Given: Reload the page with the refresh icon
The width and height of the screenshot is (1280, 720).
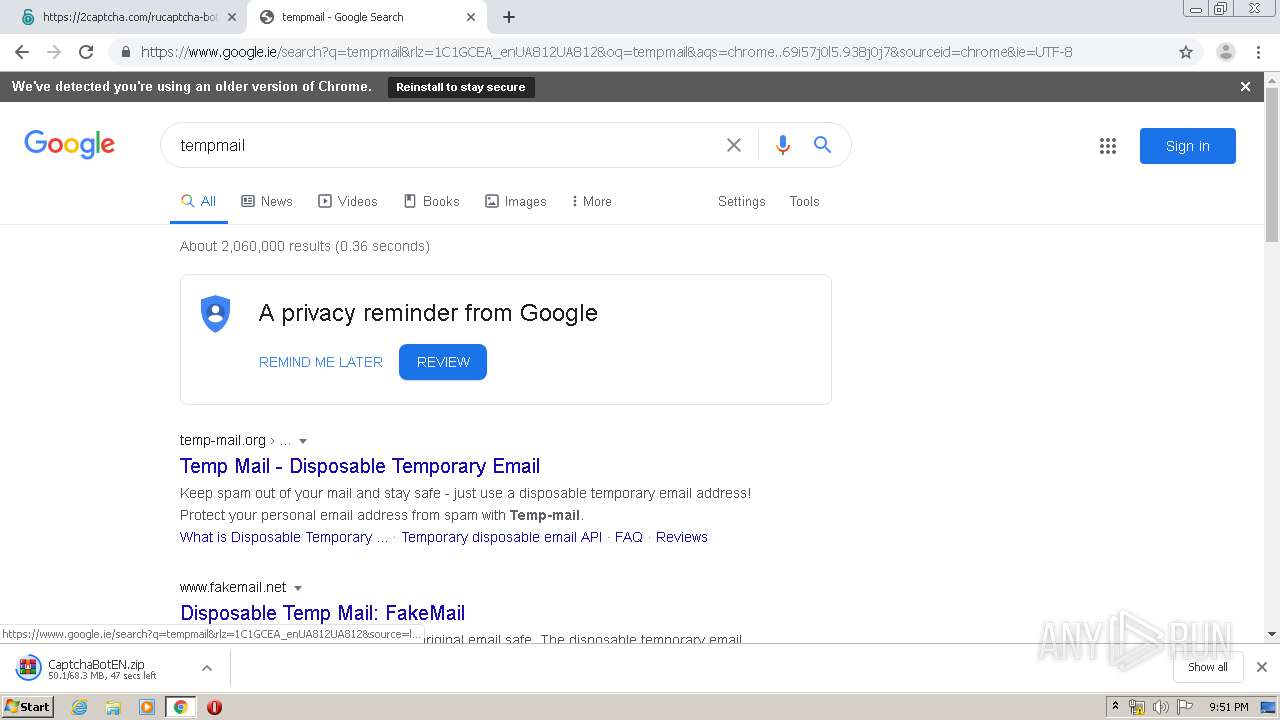Looking at the screenshot, I should point(86,52).
